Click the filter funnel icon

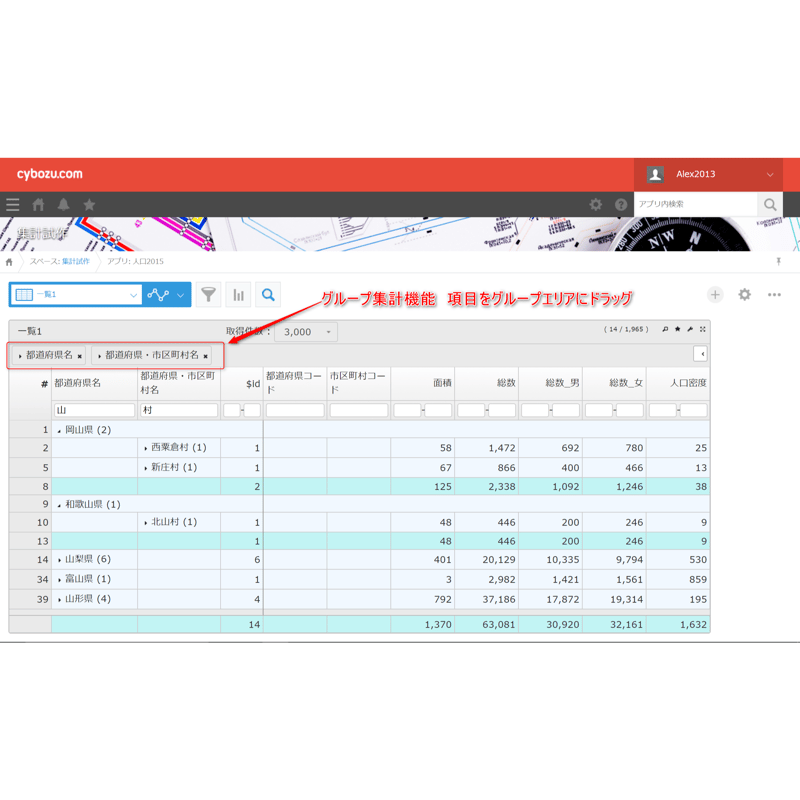point(208,295)
